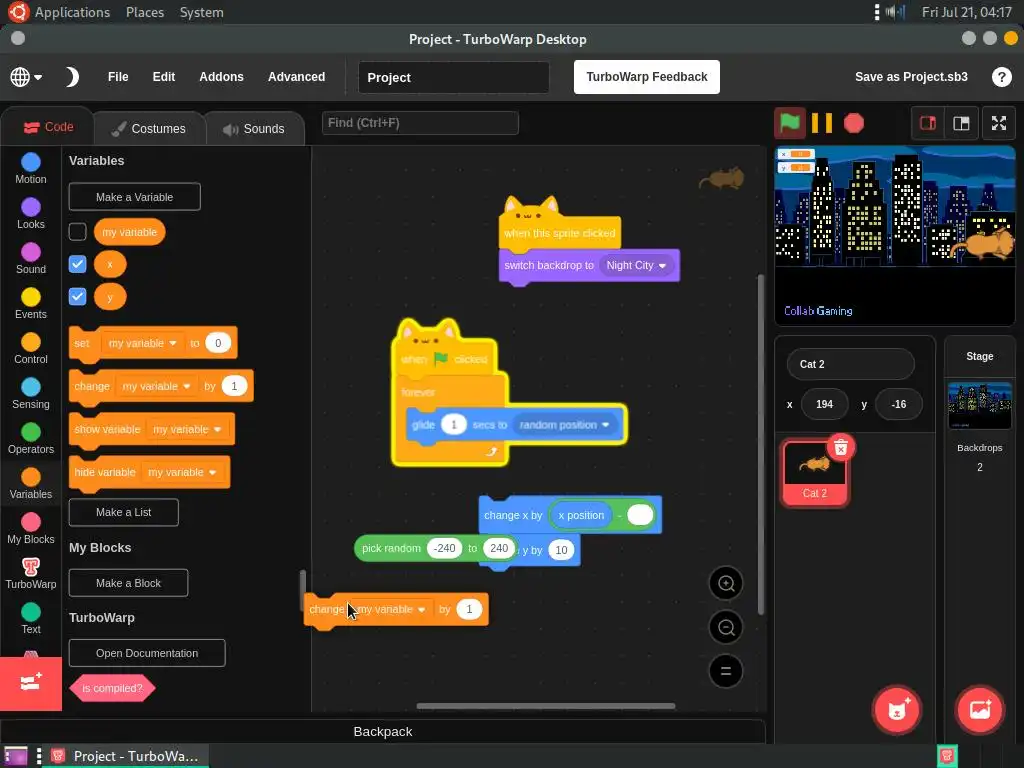The image size is (1024, 768).
Task: Choose a new backdrop button
Action: point(980,710)
